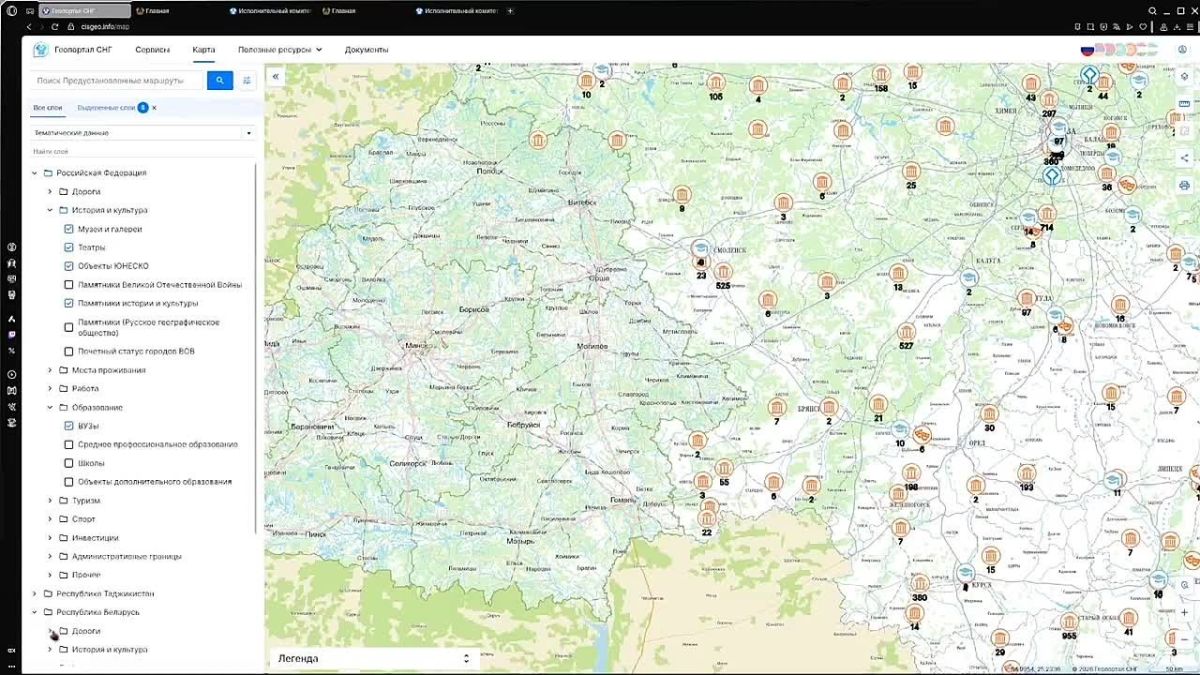Click the Места проживания folder label
This screenshot has width=1200, height=675.
click(x=108, y=370)
